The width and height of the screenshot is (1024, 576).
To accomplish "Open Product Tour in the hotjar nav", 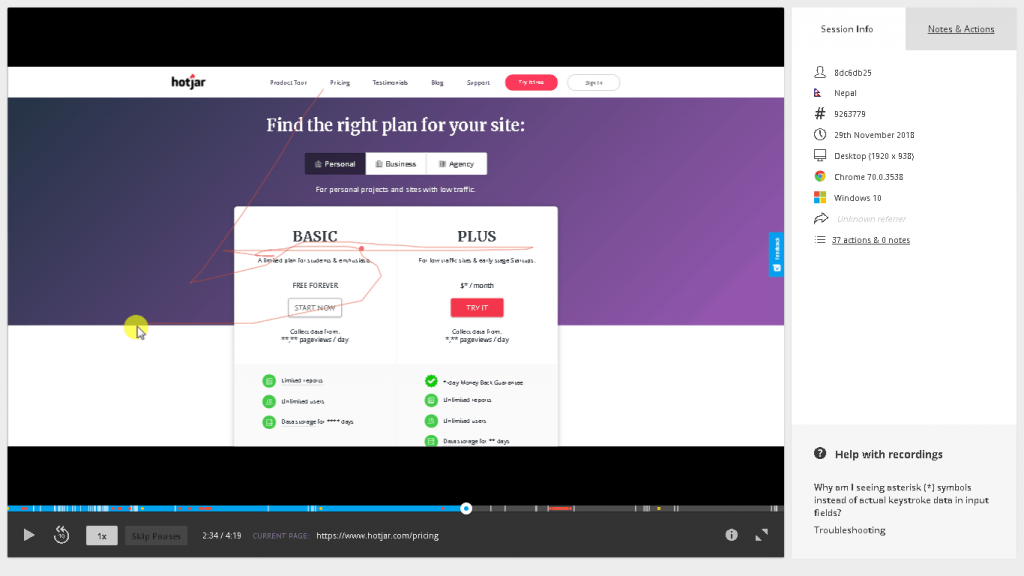I will point(288,82).
